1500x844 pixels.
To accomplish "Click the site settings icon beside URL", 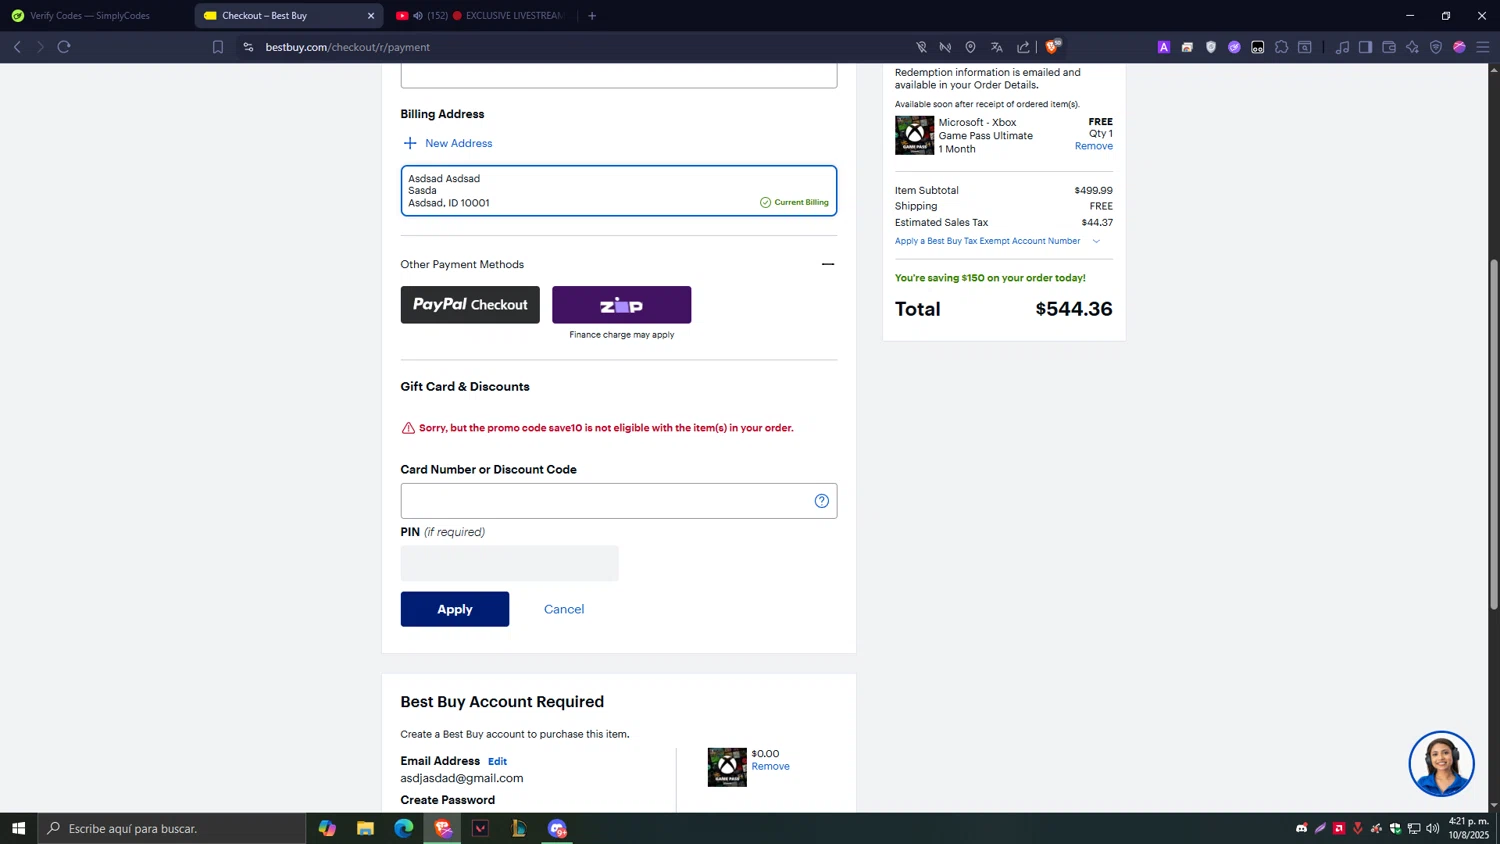I will pos(248,47).
